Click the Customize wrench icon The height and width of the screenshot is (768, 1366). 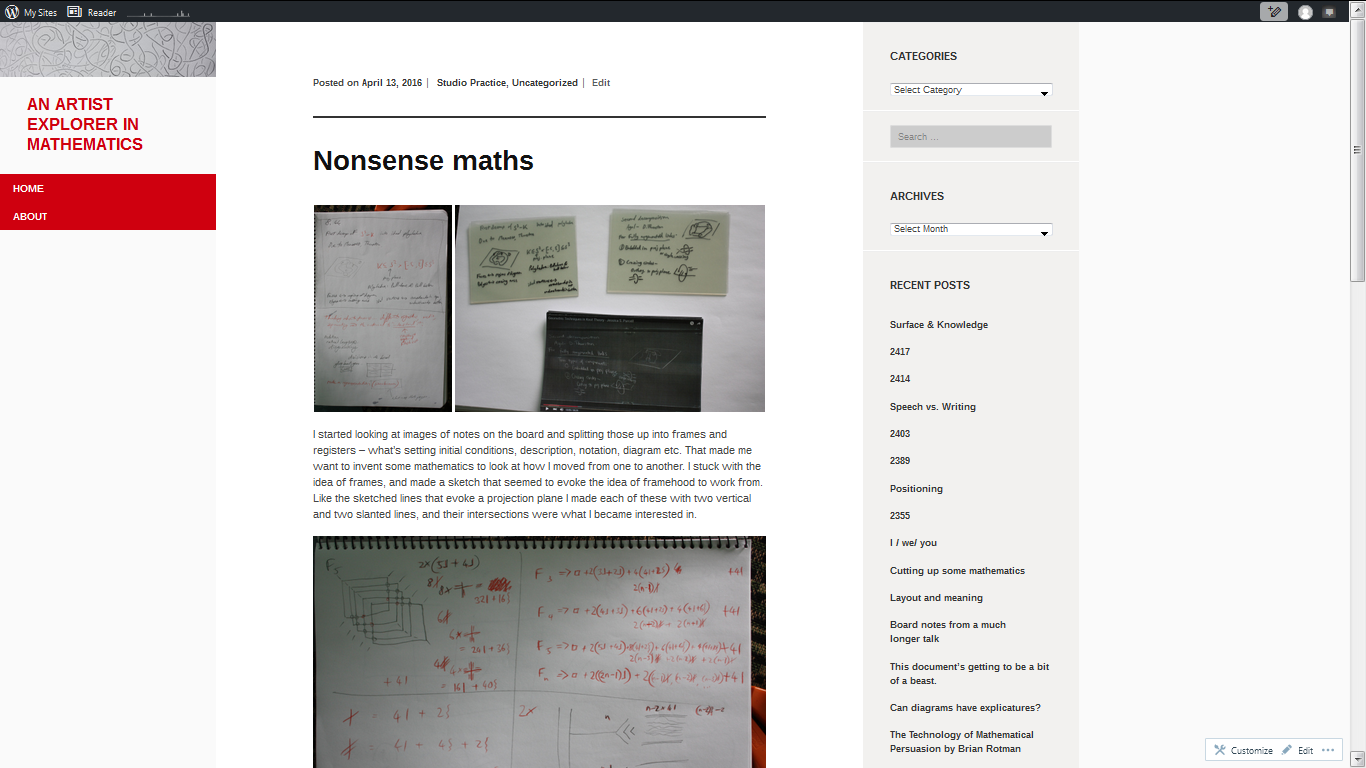(x=1220, y=750)
